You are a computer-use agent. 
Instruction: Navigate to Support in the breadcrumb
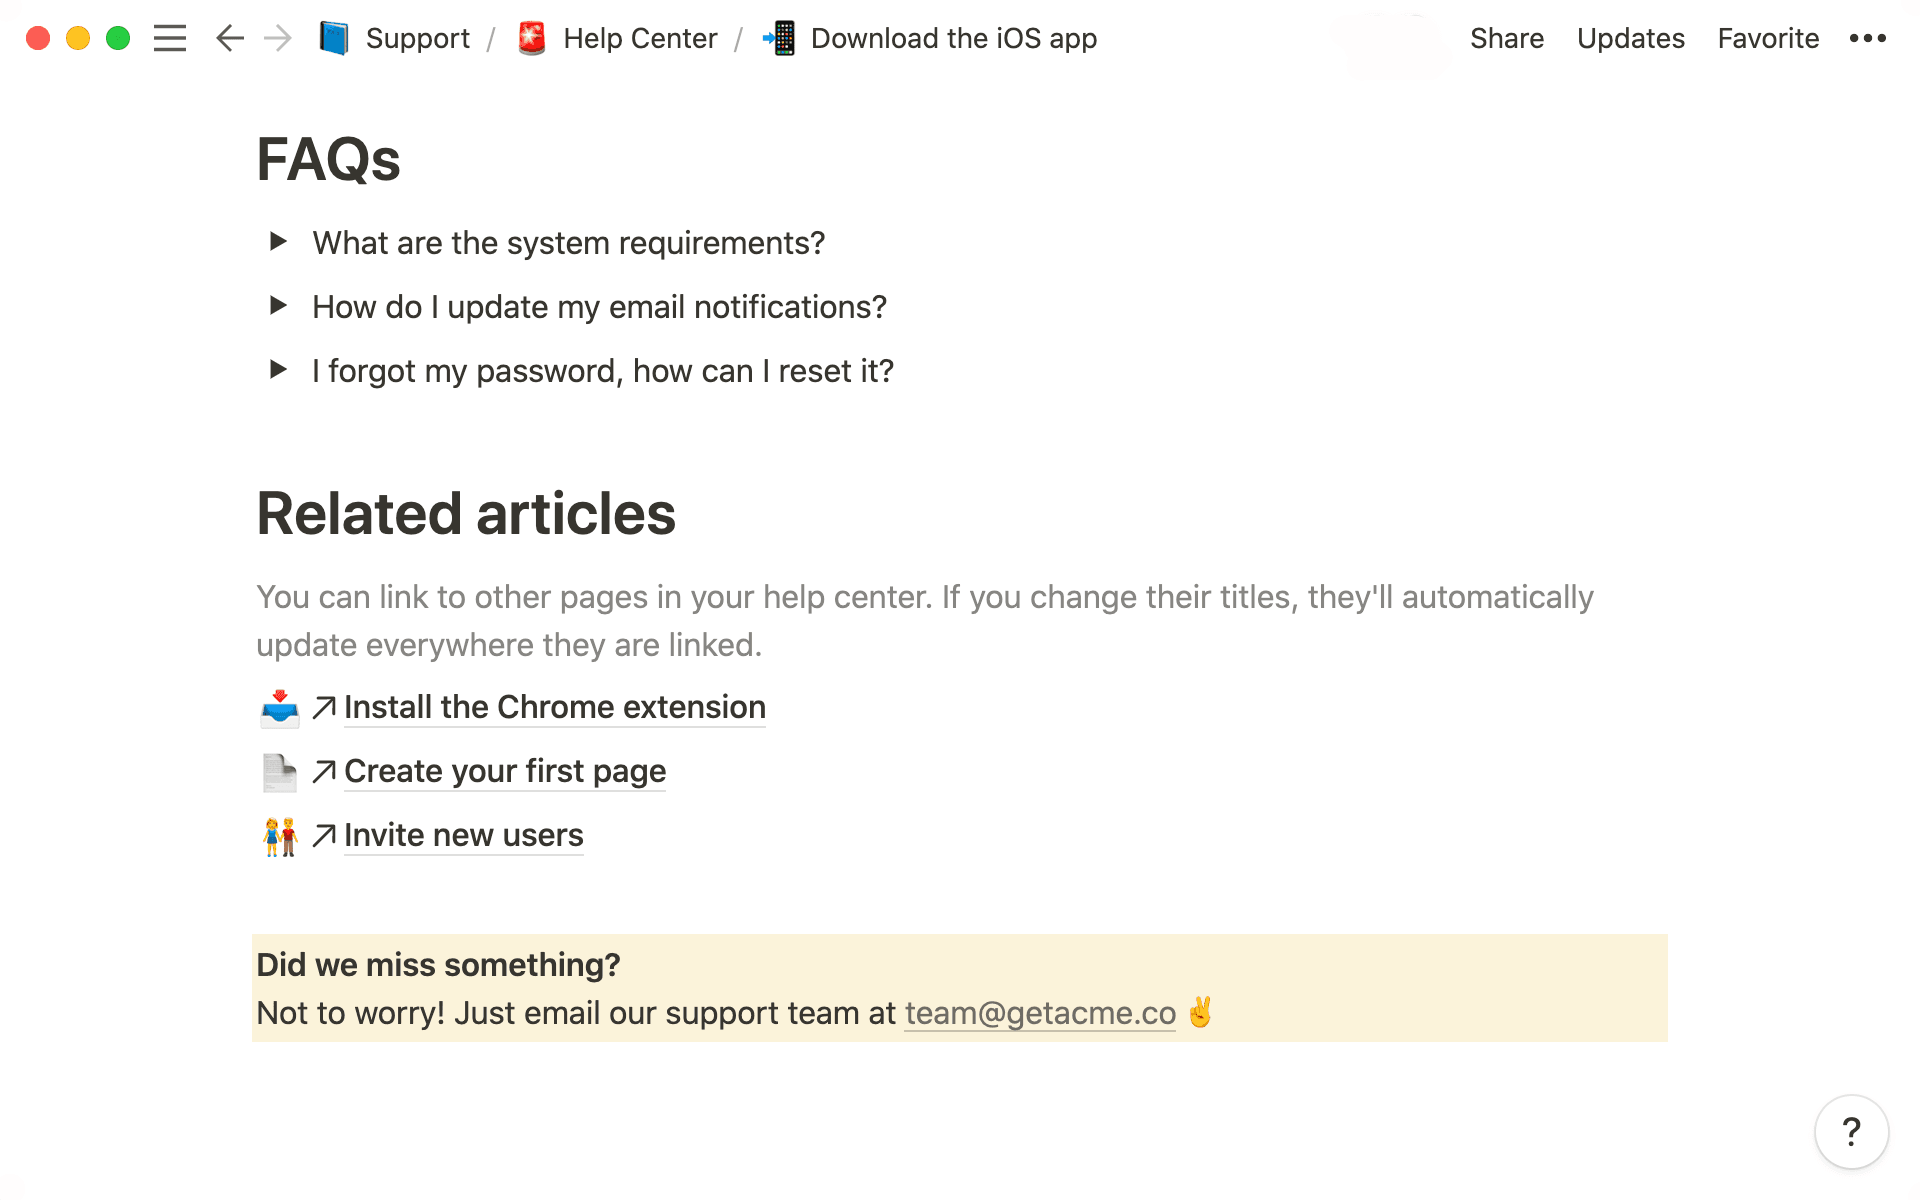click(417, 39)
